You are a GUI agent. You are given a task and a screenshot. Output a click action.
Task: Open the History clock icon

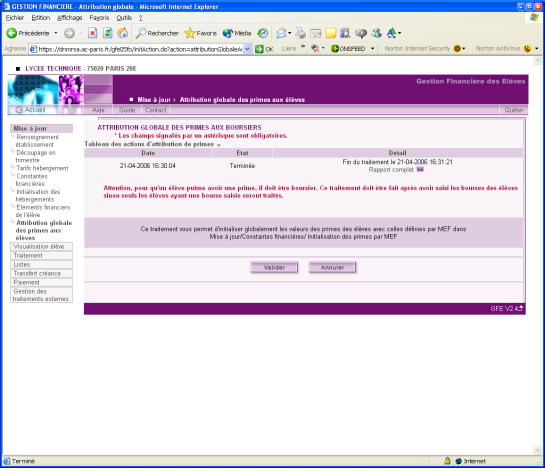[262, 33]
